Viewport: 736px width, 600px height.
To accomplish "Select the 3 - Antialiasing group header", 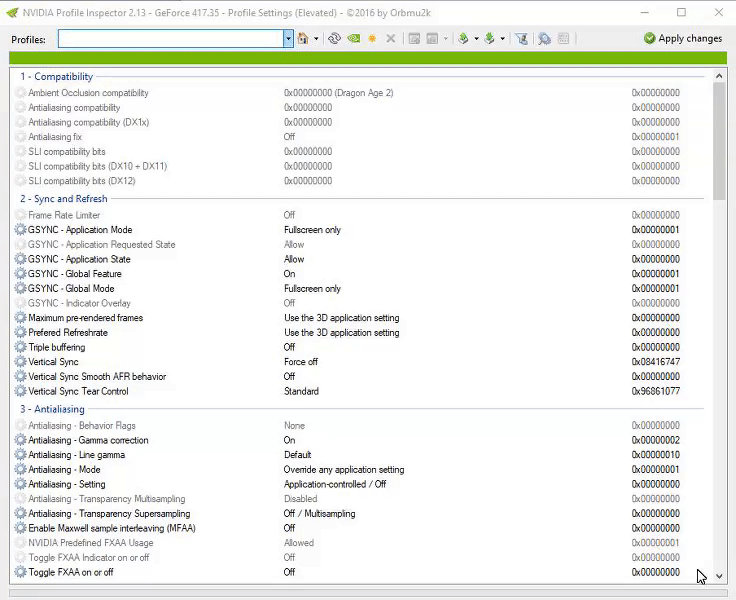I will tap(52, 409).
